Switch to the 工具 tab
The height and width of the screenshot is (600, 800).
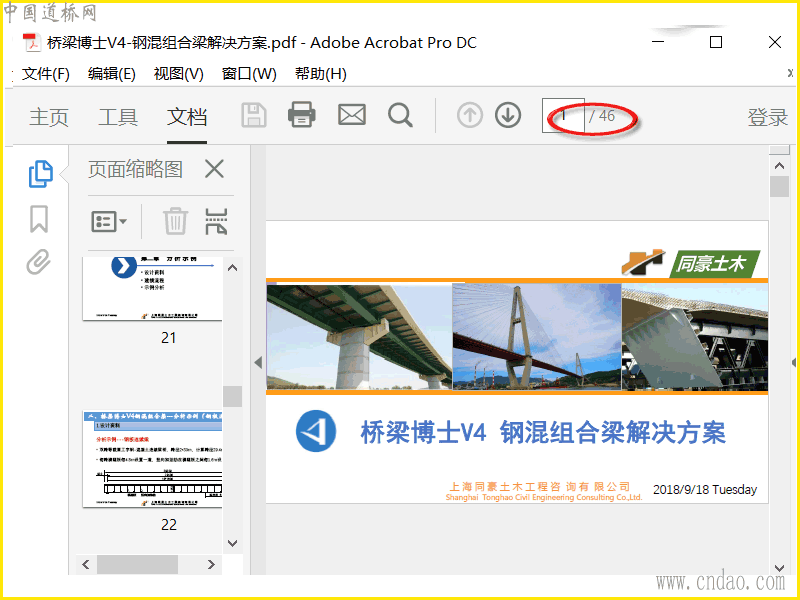pyautogui.click(x=118, y=117)
